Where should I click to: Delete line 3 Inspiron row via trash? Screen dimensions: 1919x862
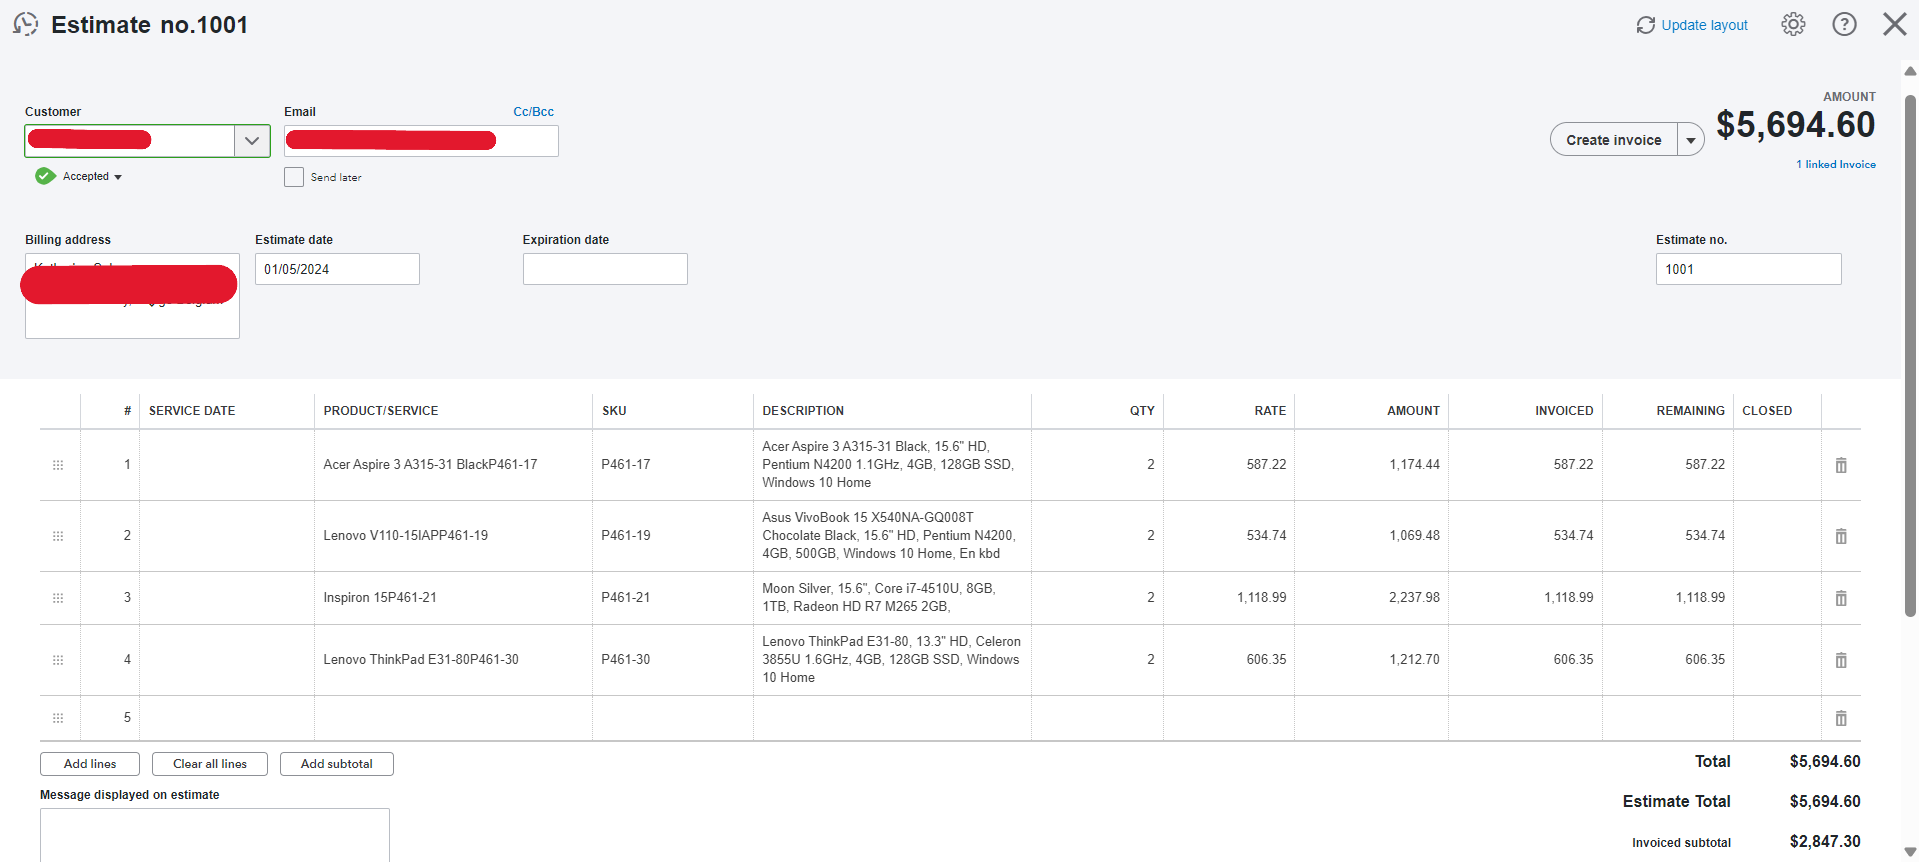[1840, 598]
